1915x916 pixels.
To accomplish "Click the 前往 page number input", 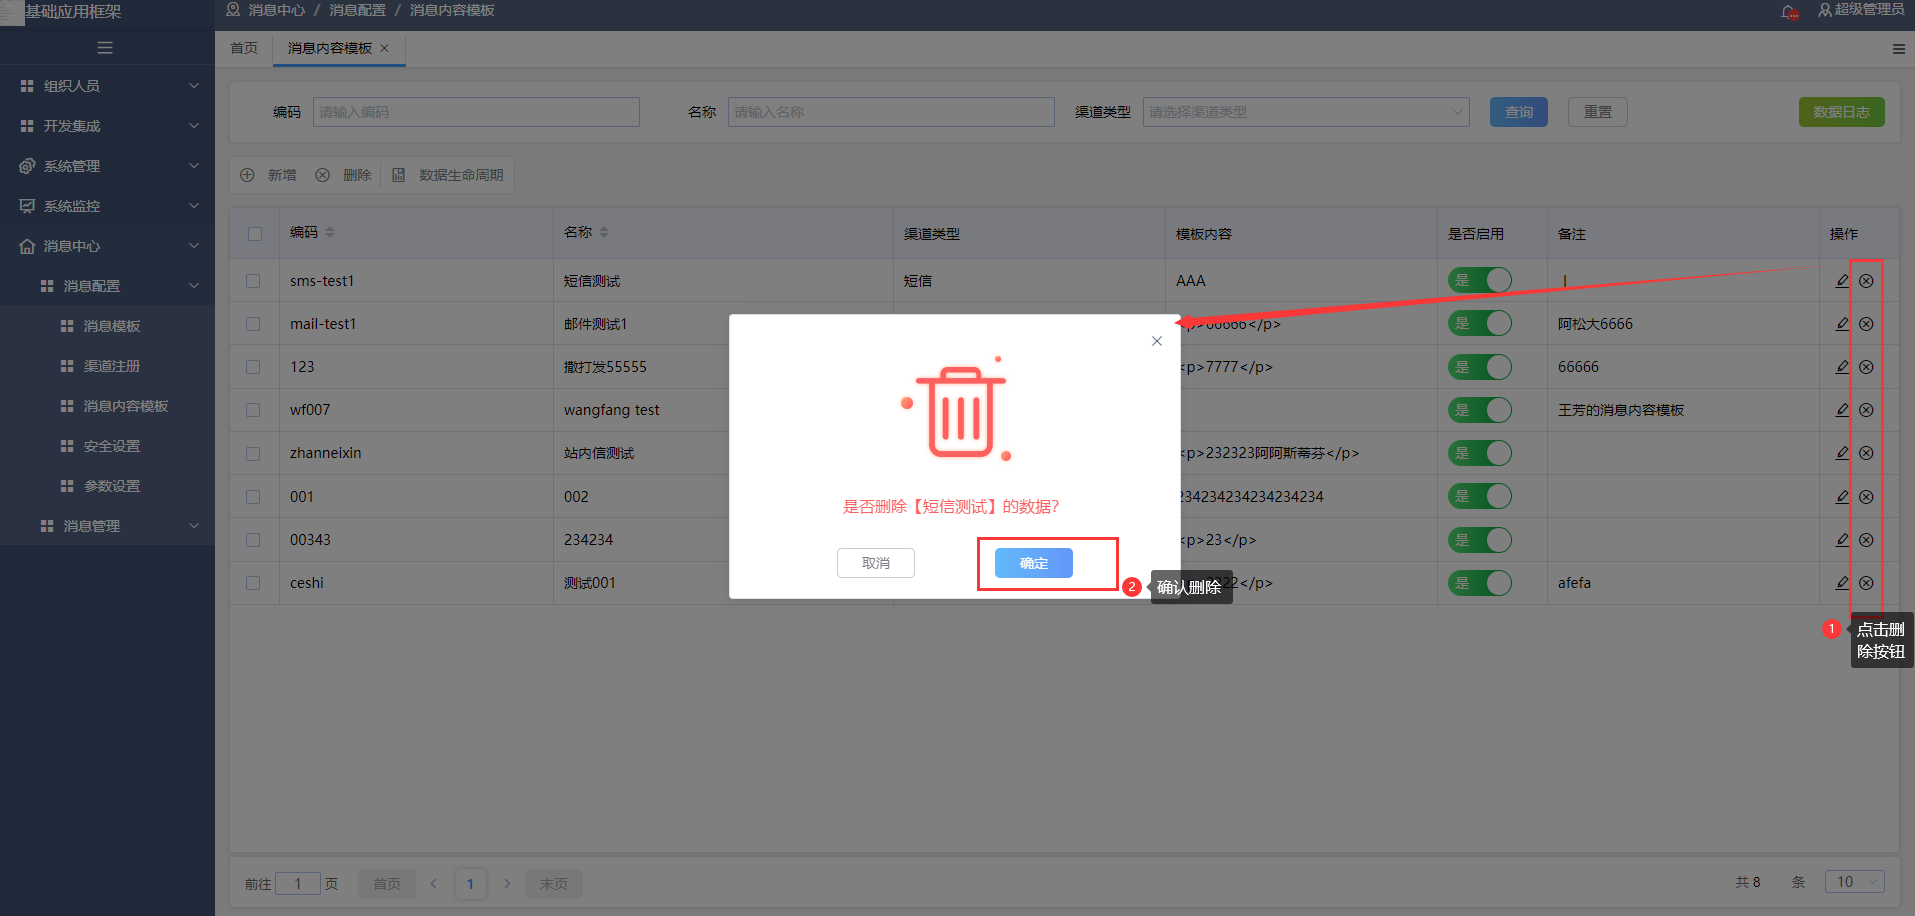I will point(298,884).
